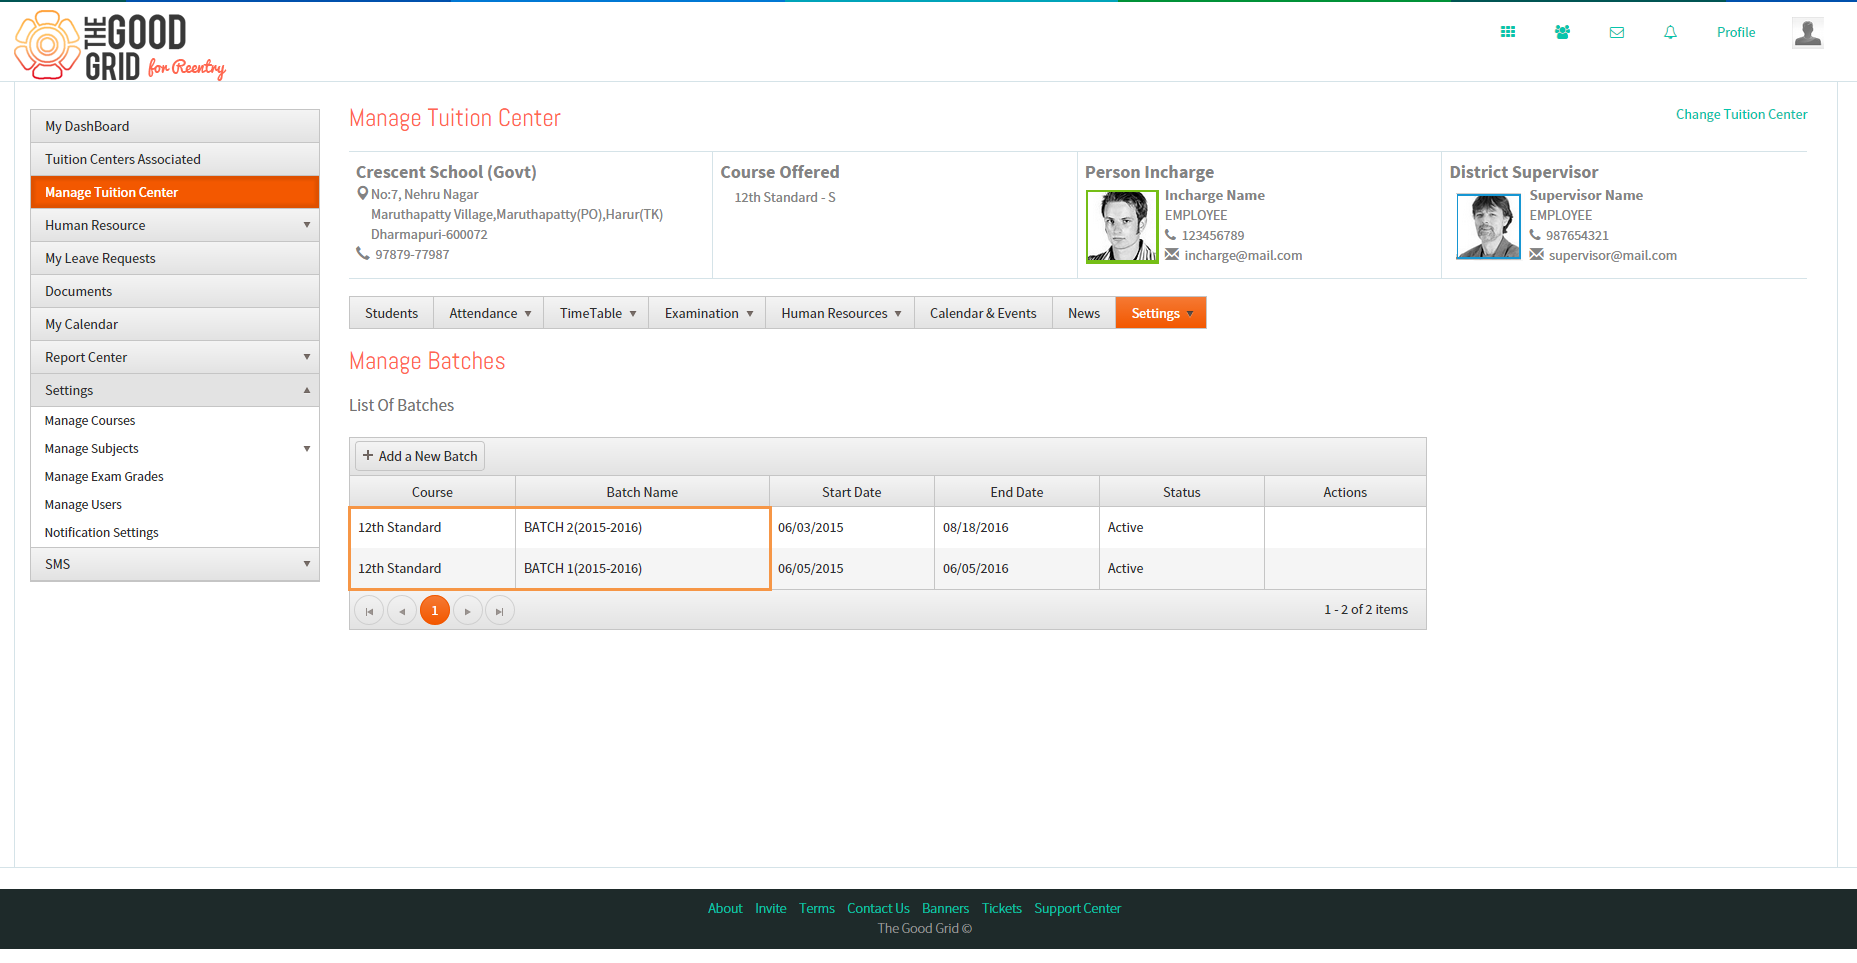Collapse the Settings sidebar section
The height and width of the screenshot is (963, 1857).
pos(175,390)
